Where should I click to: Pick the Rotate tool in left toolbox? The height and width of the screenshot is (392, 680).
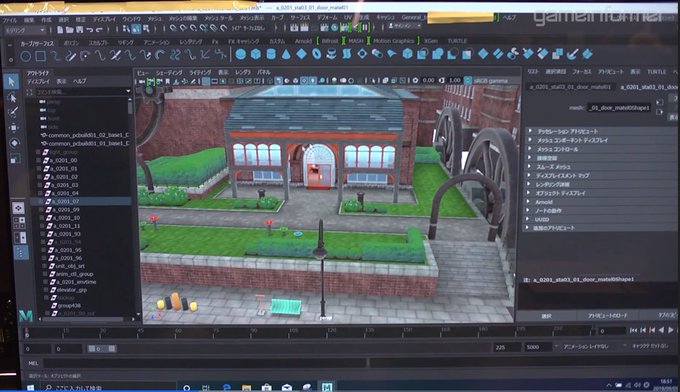coord(14,143)
